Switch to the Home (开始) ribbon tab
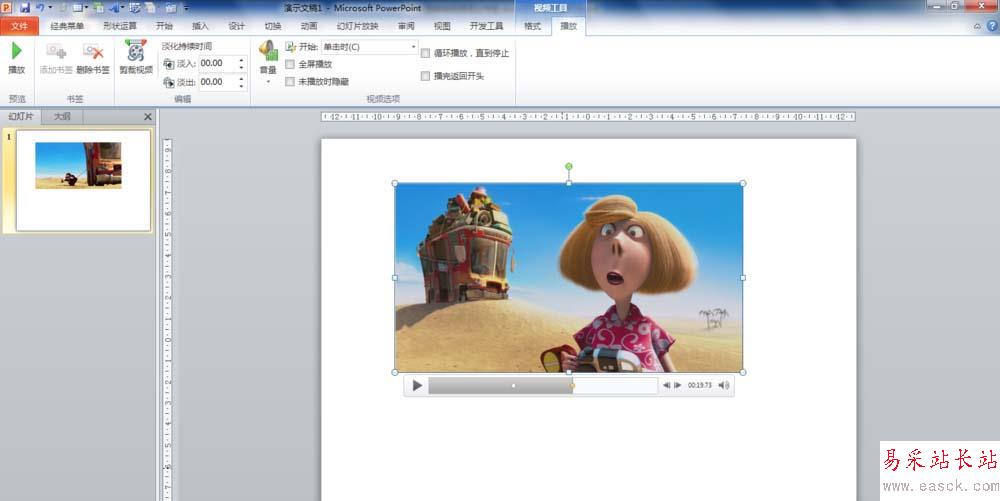Viewport: 1000px width, 501px height. tap(164, 26)
